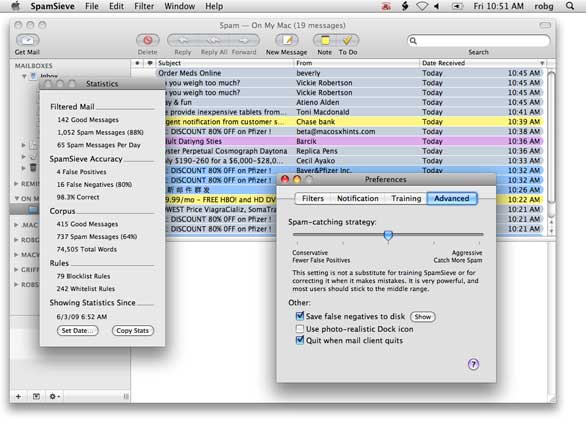586x440 pixels.
Task: Expand the REMINDERS mailbox section
Action: pos(16,184)
